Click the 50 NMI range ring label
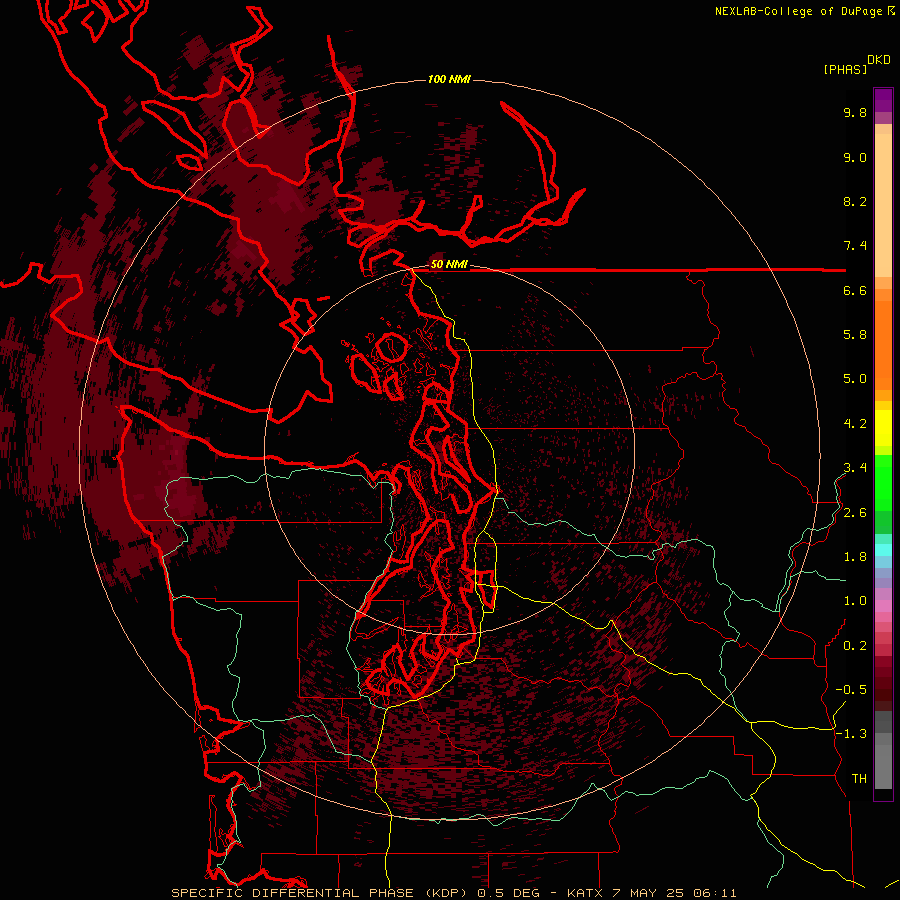The height and width of the screenshot is (900, 900). pyautogui.click(x=449, y=265)
